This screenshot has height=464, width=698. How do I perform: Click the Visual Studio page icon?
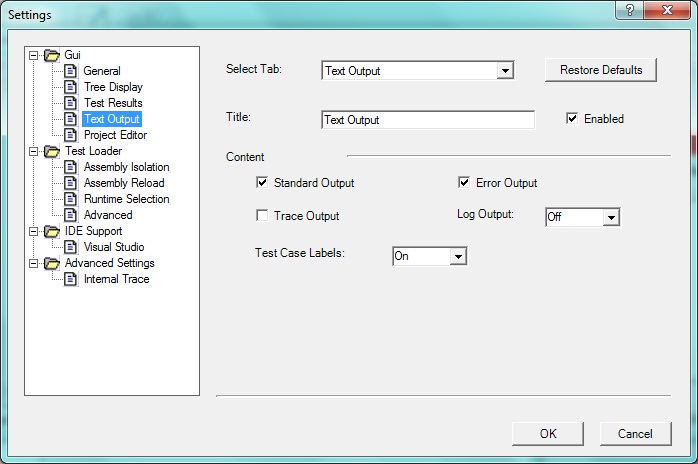coord(71,247)
